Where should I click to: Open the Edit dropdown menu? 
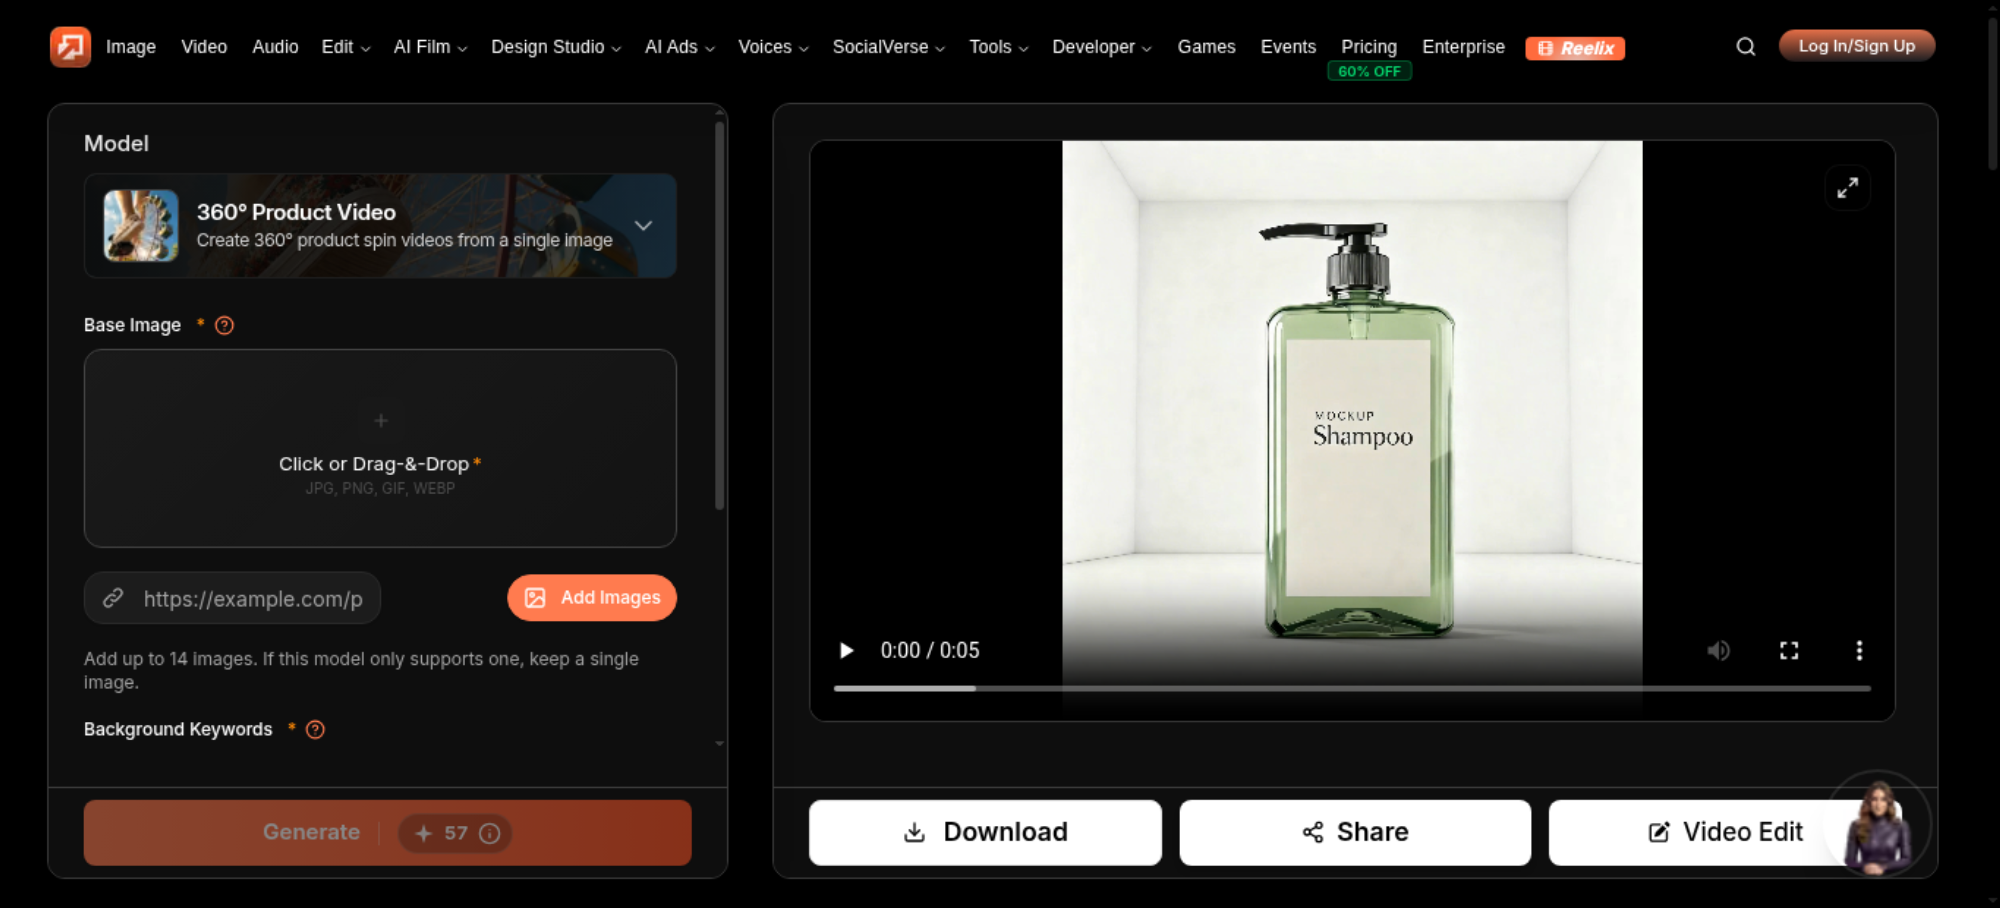[345, 47]
